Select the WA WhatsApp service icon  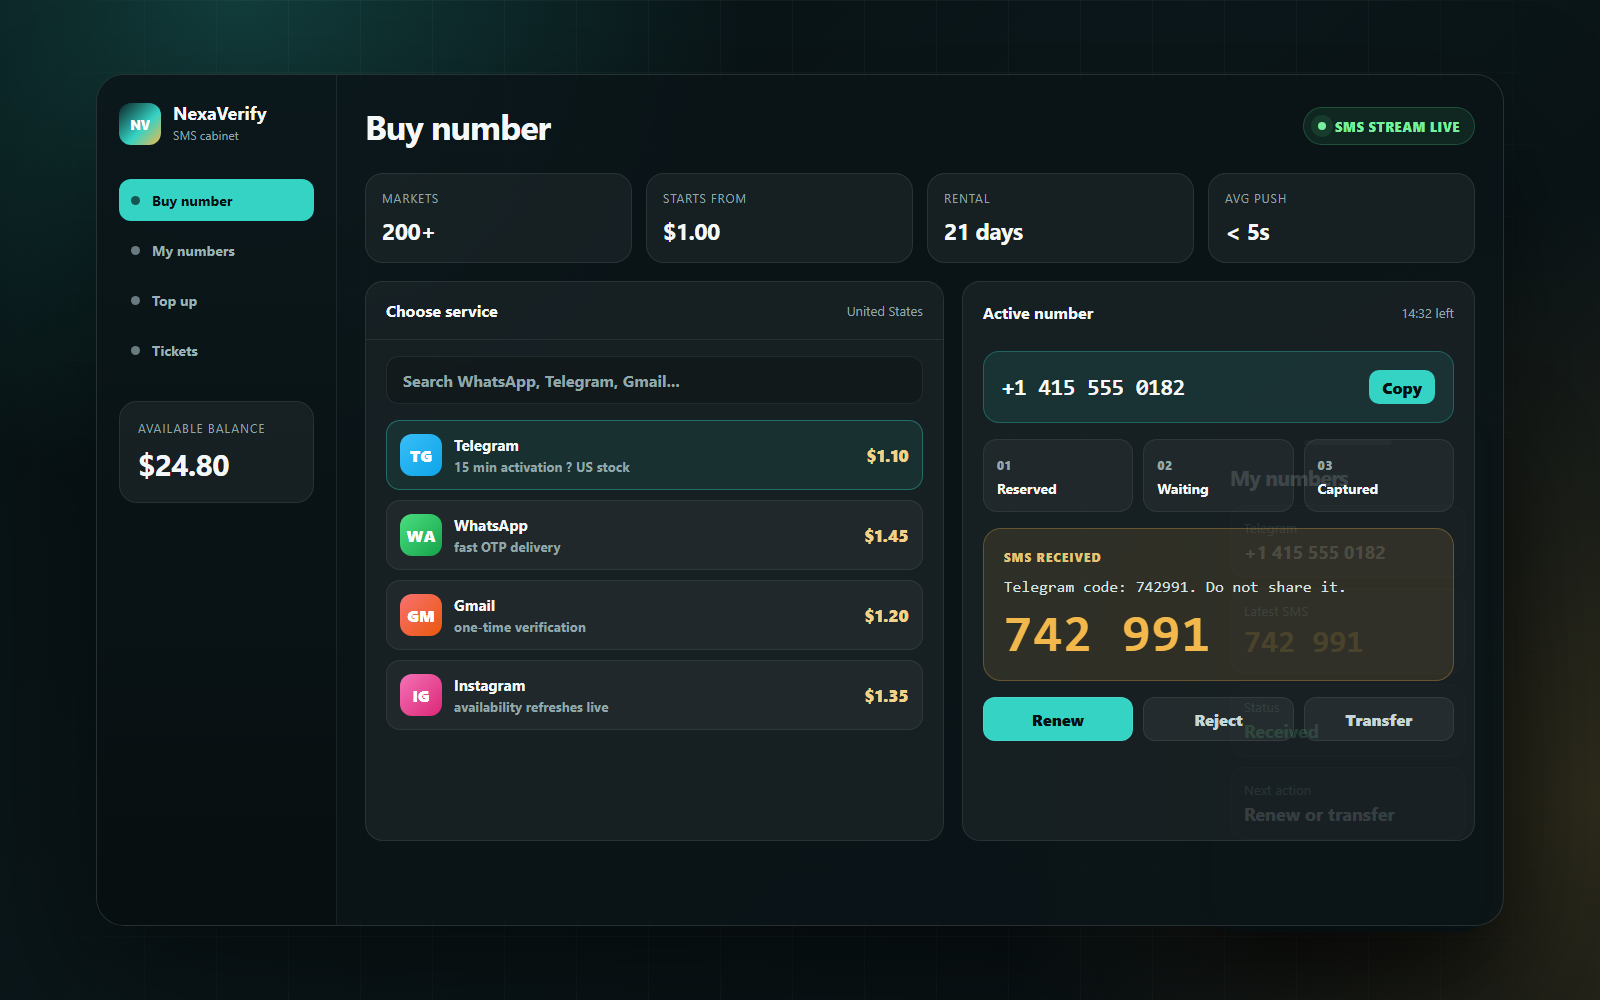click(421, 535)
